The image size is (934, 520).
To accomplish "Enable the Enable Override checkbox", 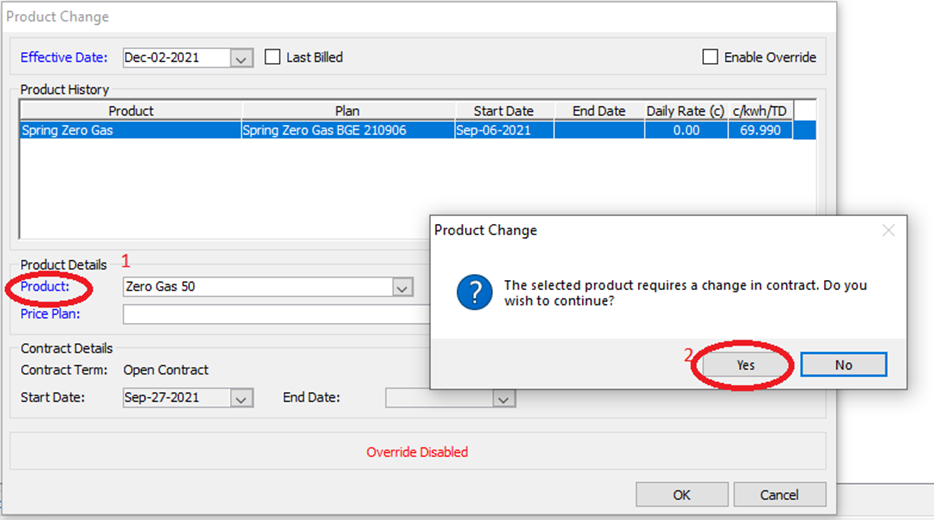I will [x=710, y=57].
